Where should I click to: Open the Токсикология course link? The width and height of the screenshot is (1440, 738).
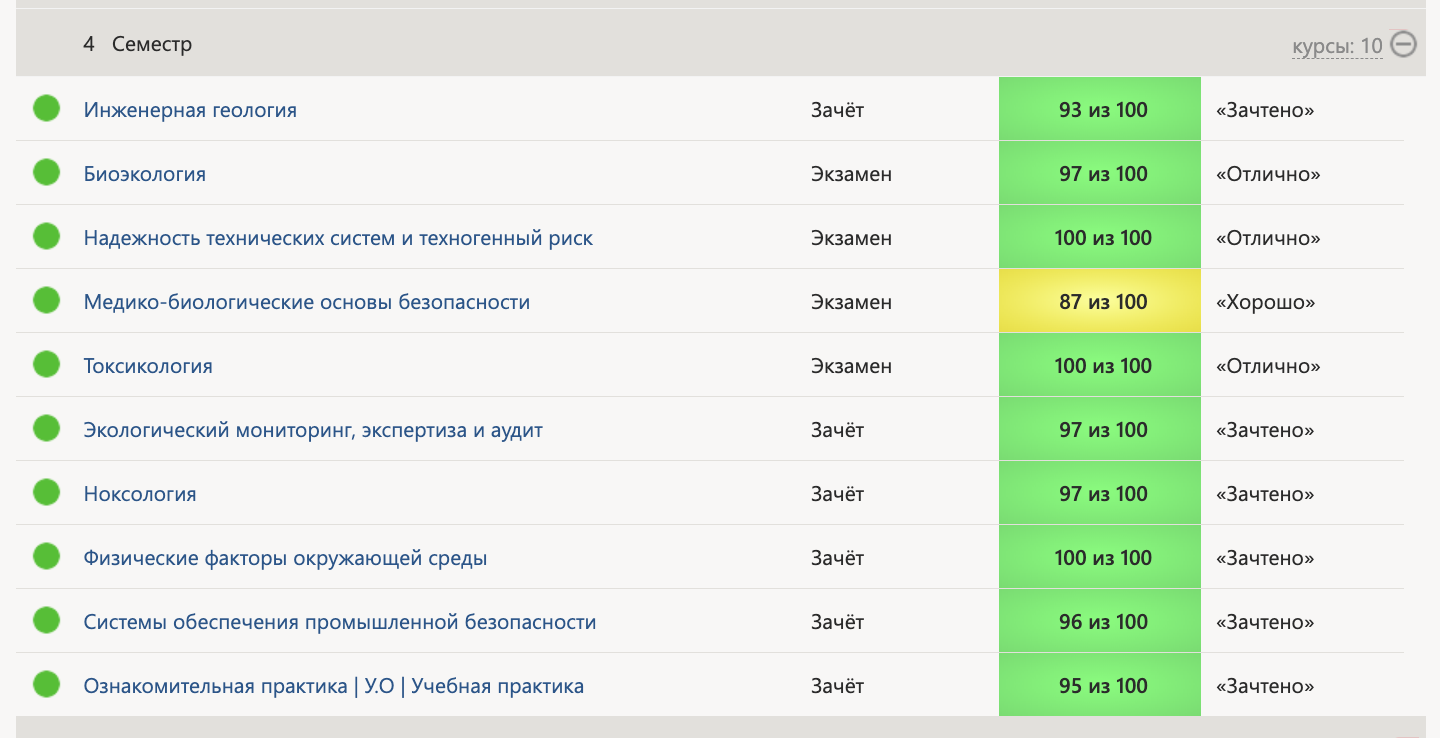coord(148,366)
